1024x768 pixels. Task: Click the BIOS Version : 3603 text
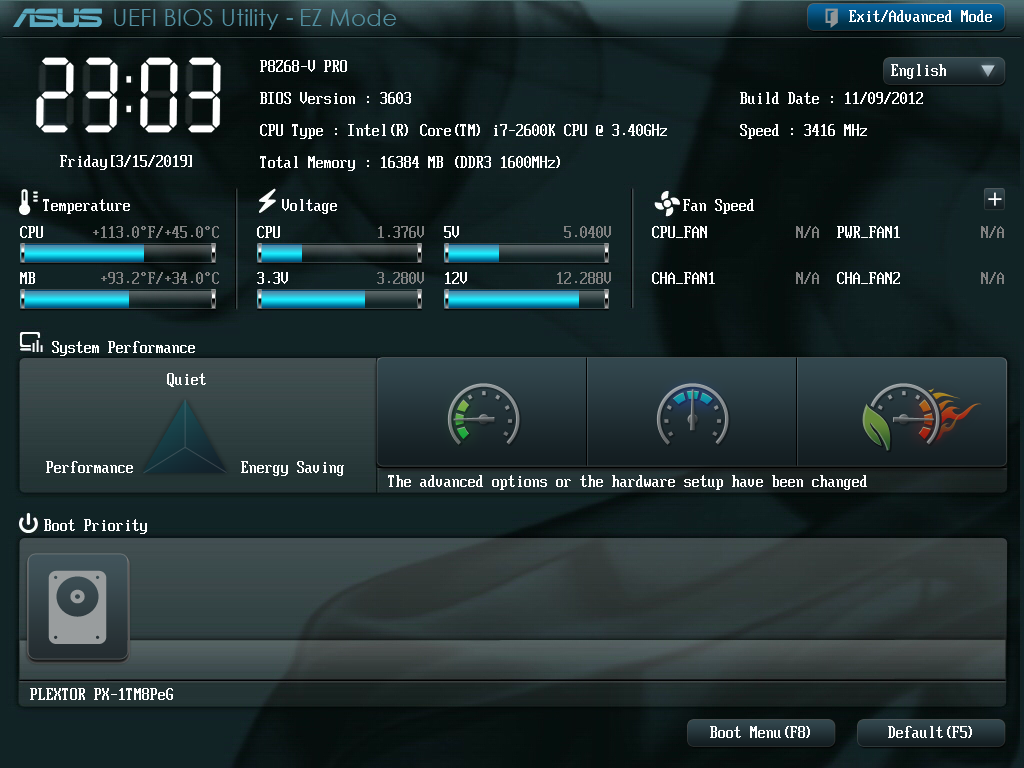pos(336,99)
